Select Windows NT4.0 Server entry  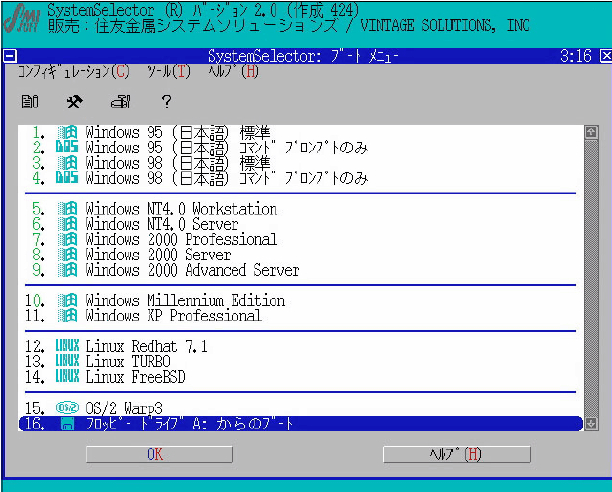[x=301, y=224]
